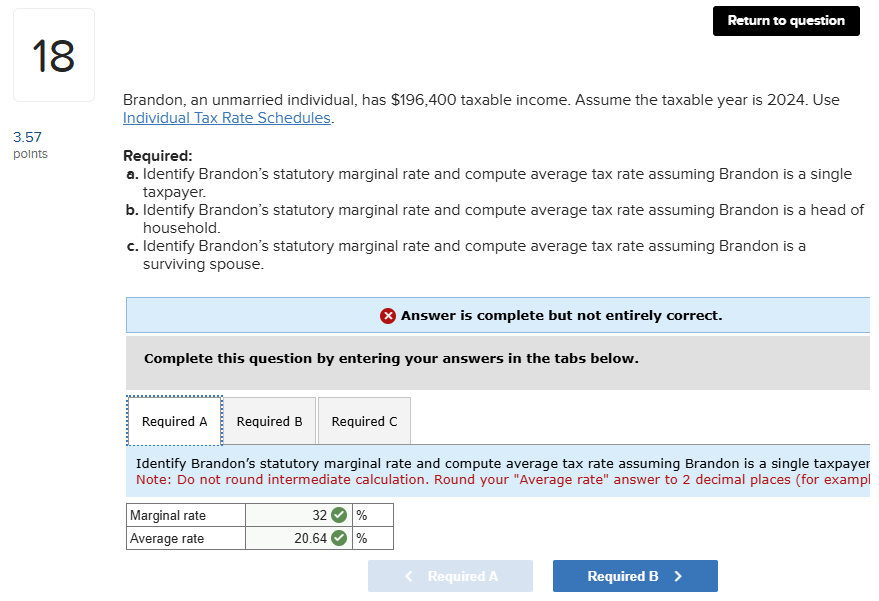Click the red X incorrect-answer icon

click(x=388, y=316)
